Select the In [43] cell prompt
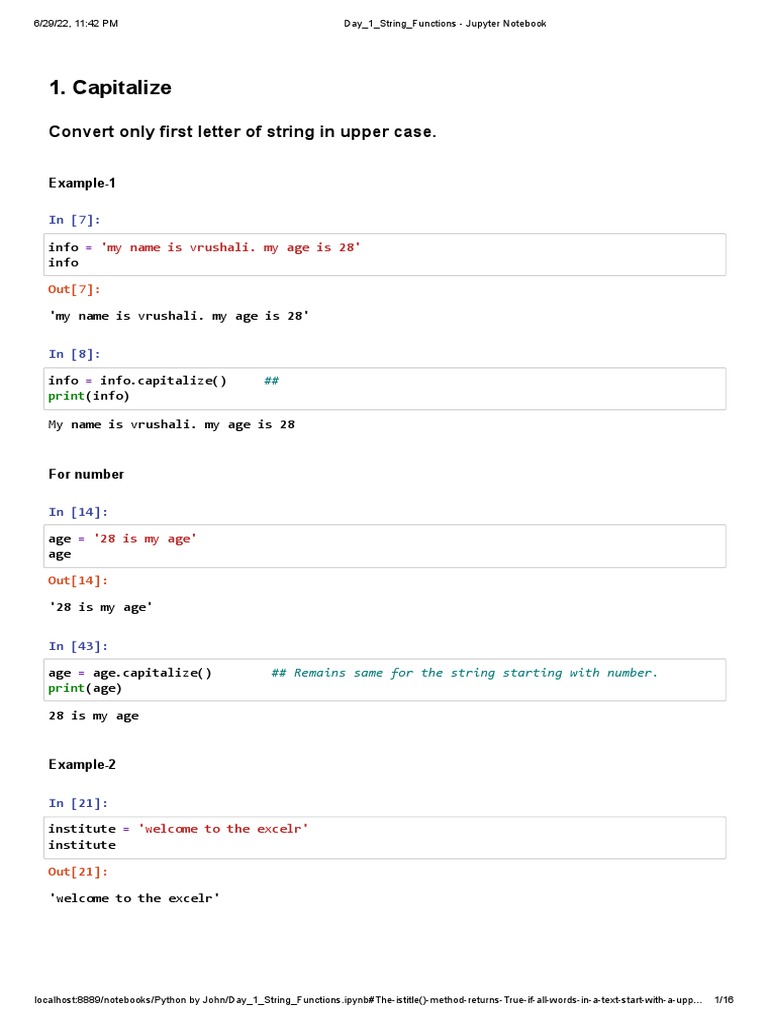 click(x=78, y=646)
